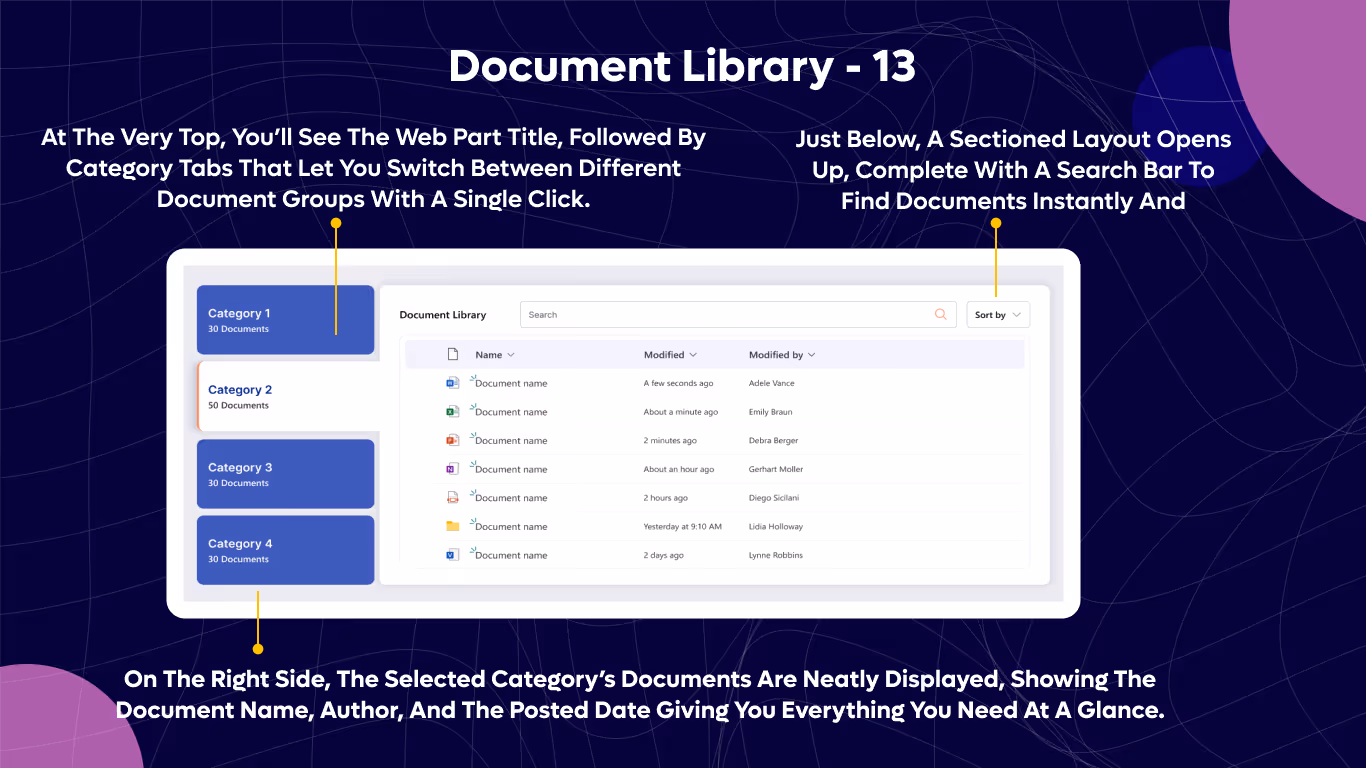Image resolution: width=1366 pixels, height=768 pixels.
Task: Open Category 4 with 30 Documents
Action: point(285,550)
